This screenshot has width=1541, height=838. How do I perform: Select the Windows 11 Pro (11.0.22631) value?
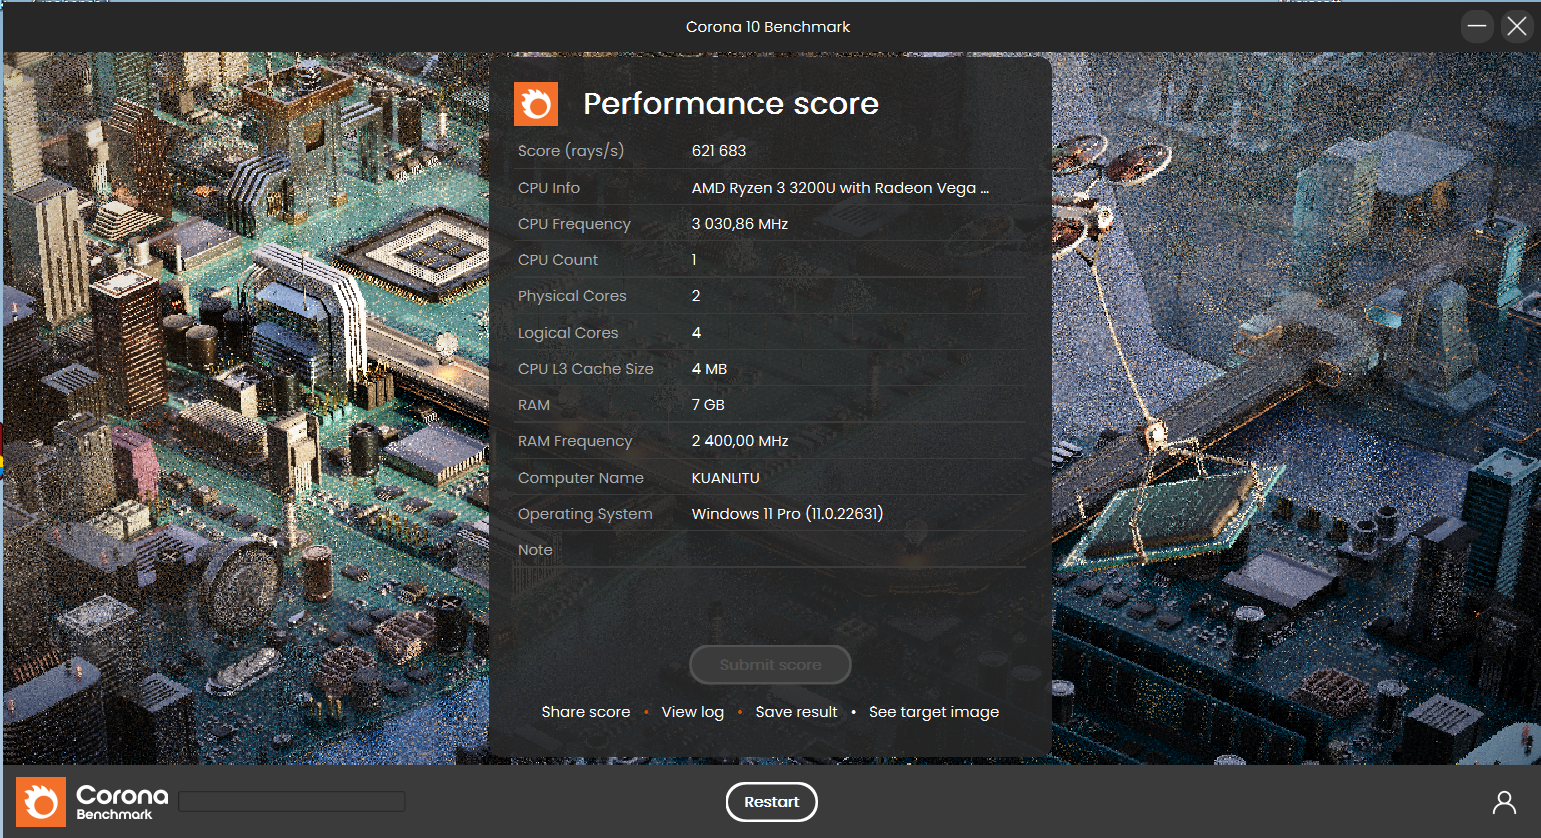coord(787,514)
